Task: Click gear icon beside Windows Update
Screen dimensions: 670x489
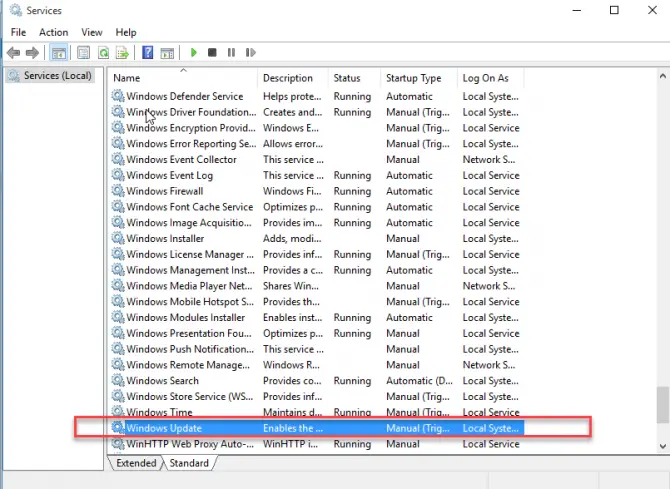Action: point(118,427)
